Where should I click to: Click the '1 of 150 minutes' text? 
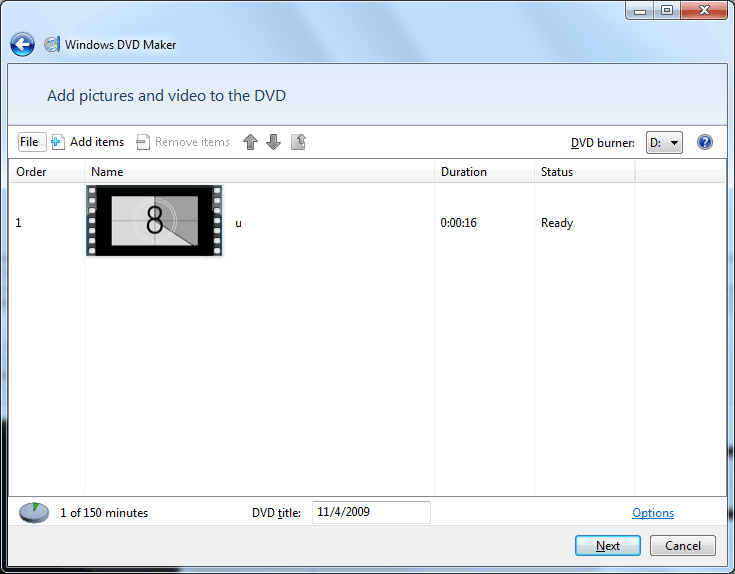104,513
